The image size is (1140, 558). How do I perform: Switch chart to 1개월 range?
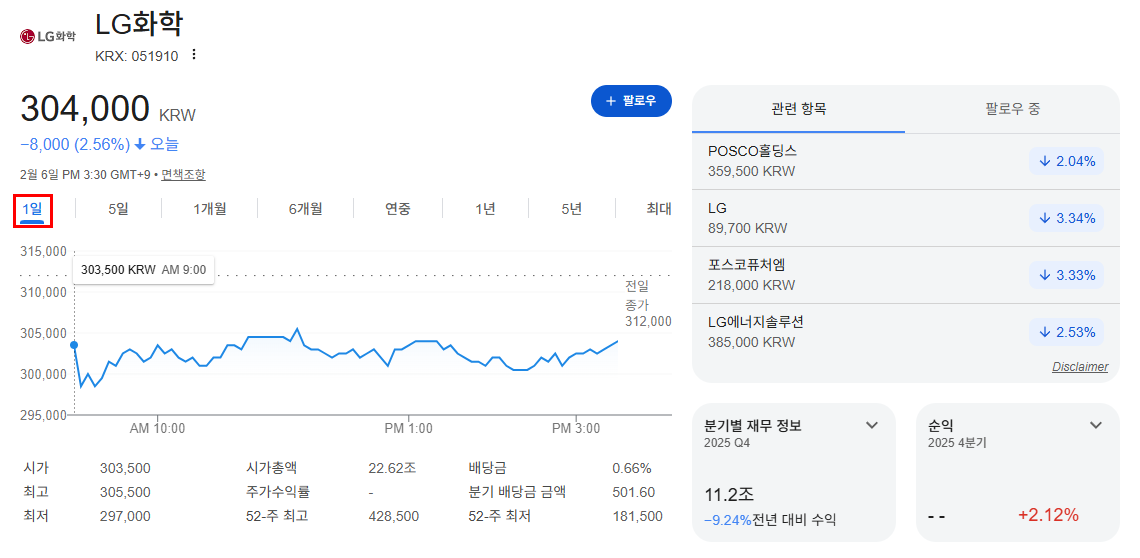pyautogui.click(x=209, y=209)
